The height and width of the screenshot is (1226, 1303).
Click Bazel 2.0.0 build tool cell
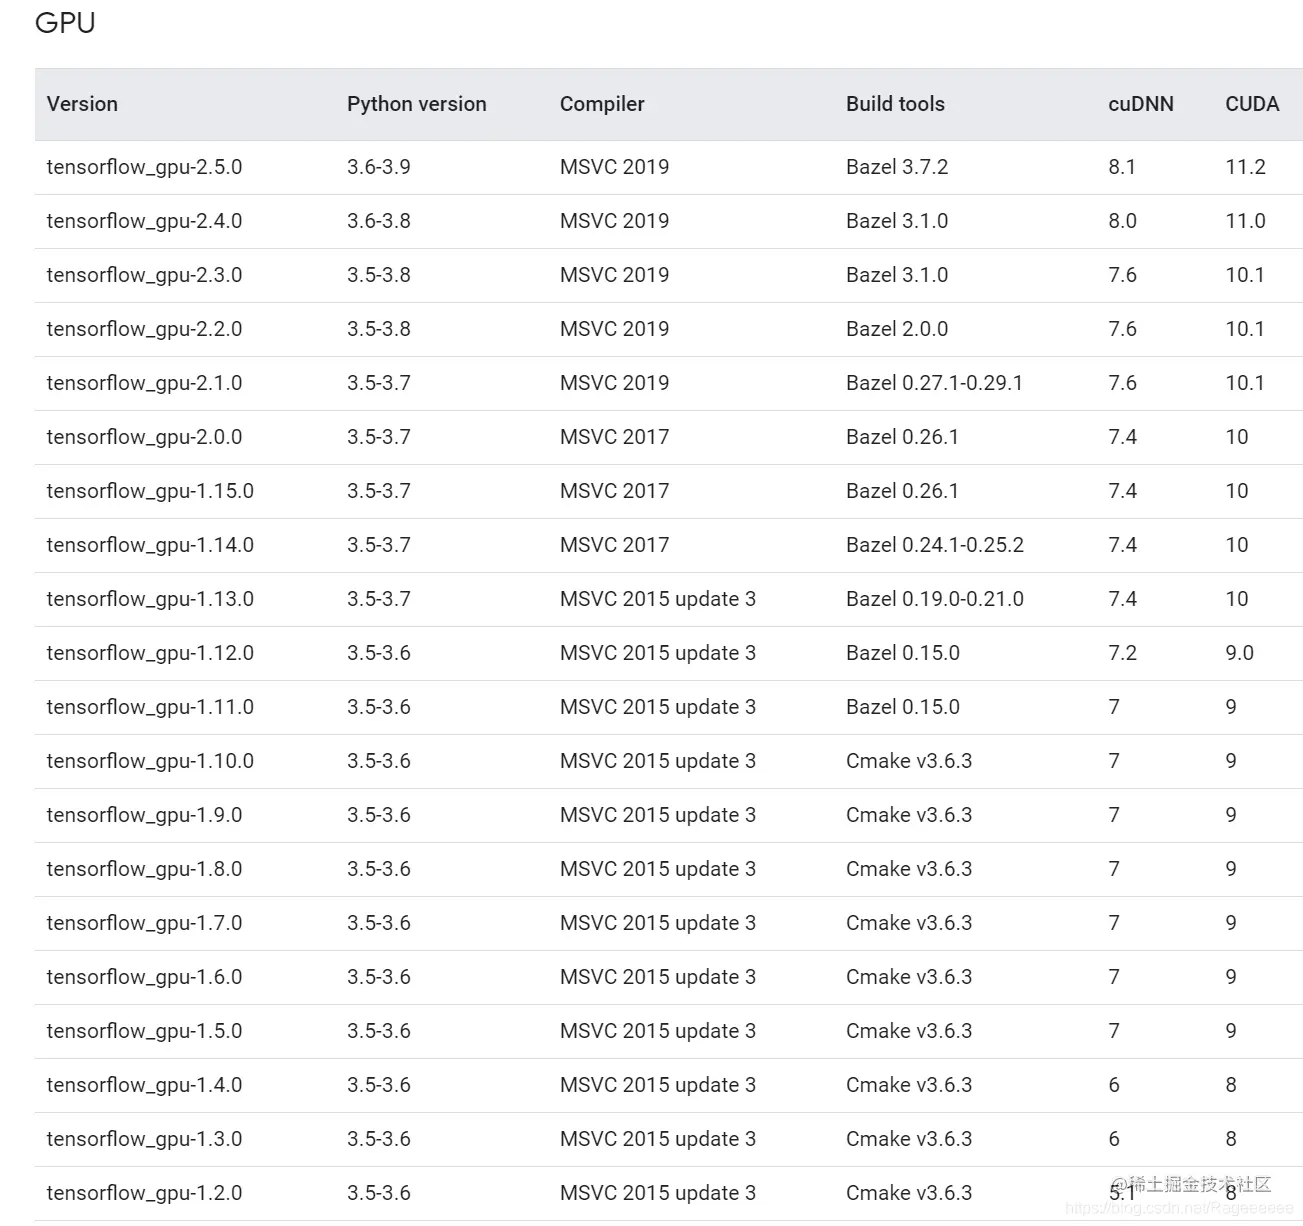click(897, 329)
